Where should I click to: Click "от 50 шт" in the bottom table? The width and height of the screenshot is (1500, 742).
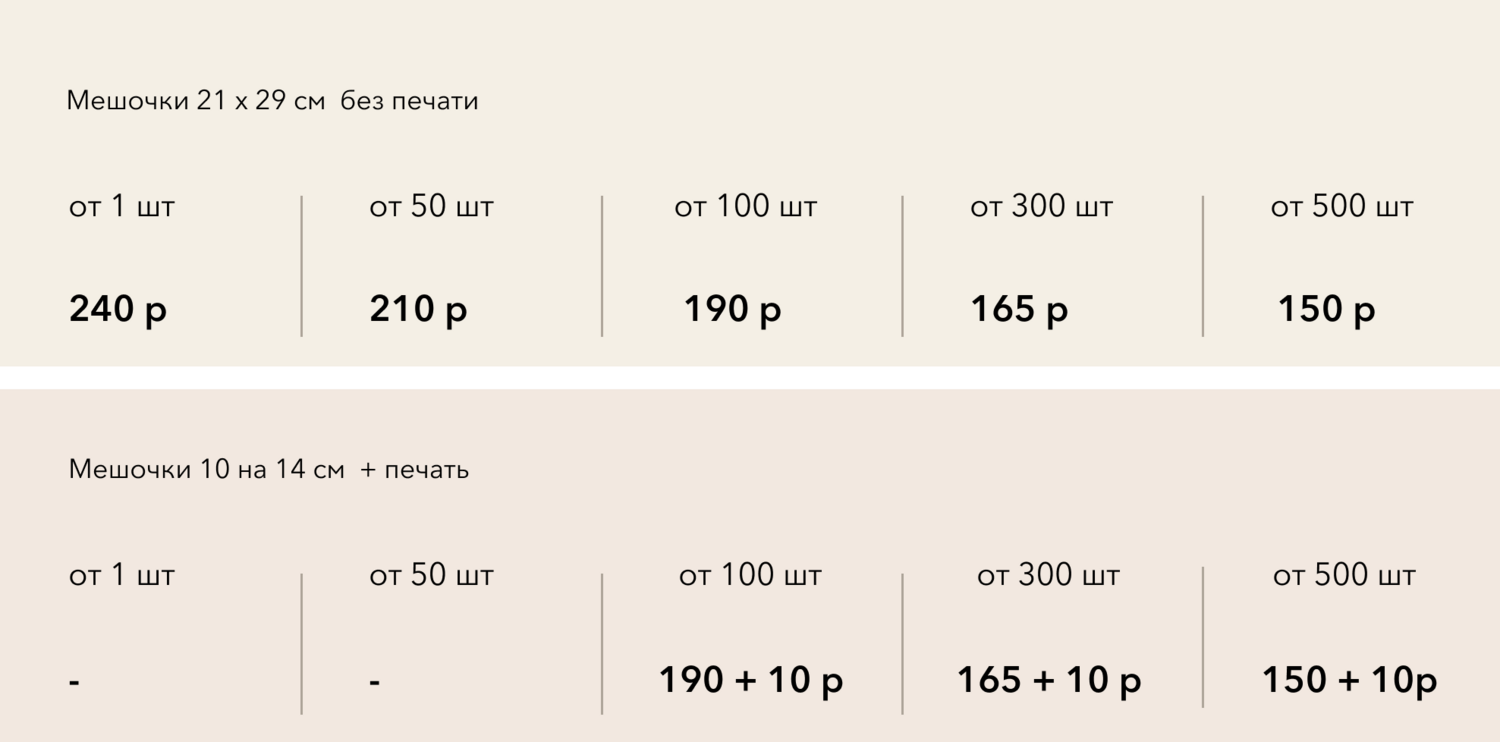click(431, 576)
